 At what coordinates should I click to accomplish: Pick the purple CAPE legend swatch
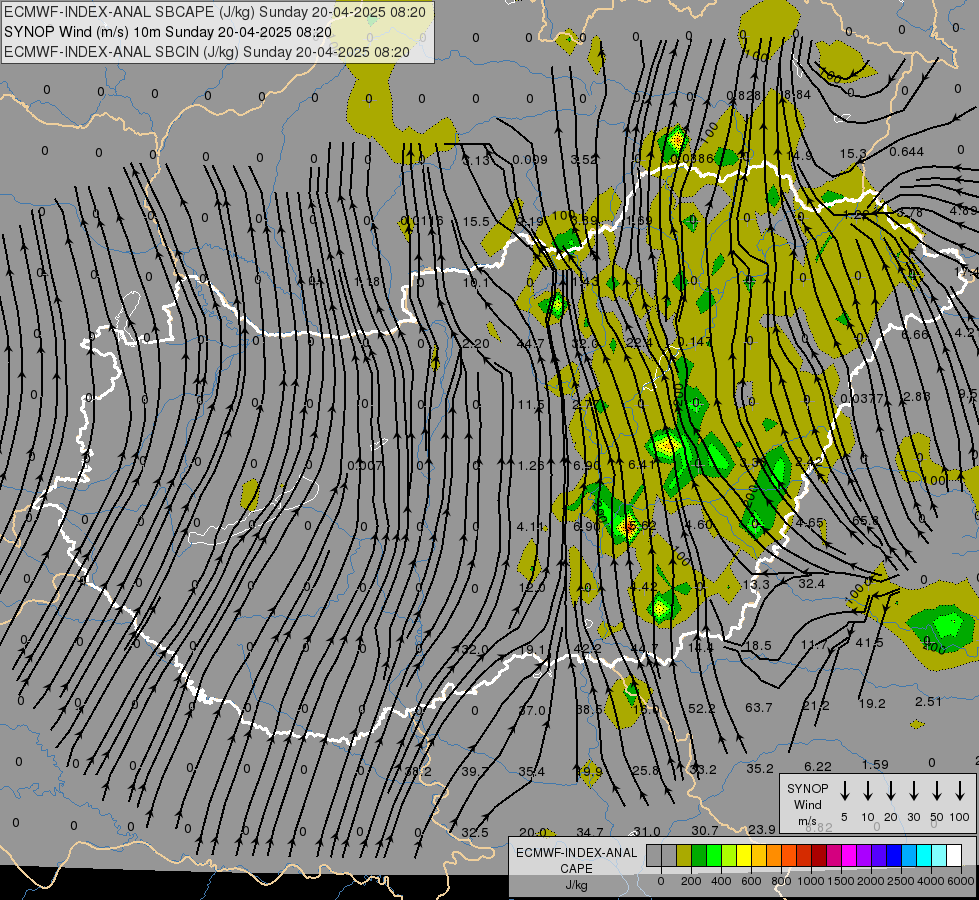click(x=863, y=855)
